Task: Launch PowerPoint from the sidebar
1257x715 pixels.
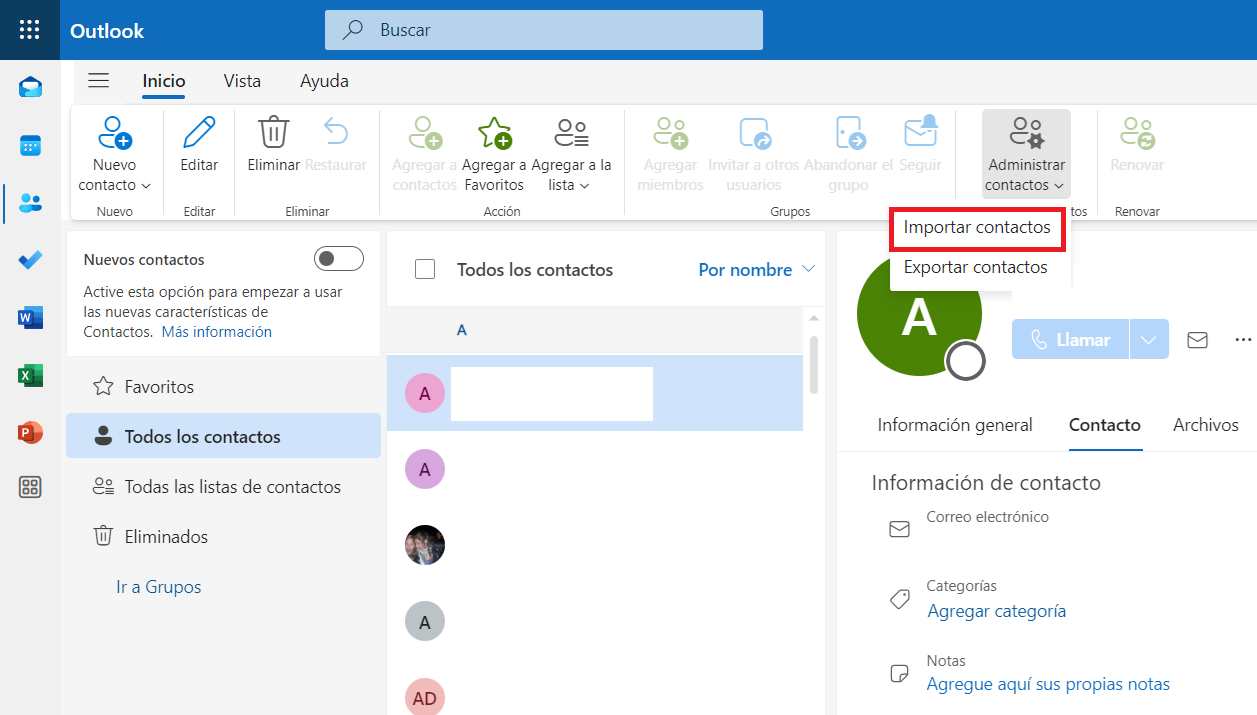Action: pyautogui.click(x=30, y=433)
